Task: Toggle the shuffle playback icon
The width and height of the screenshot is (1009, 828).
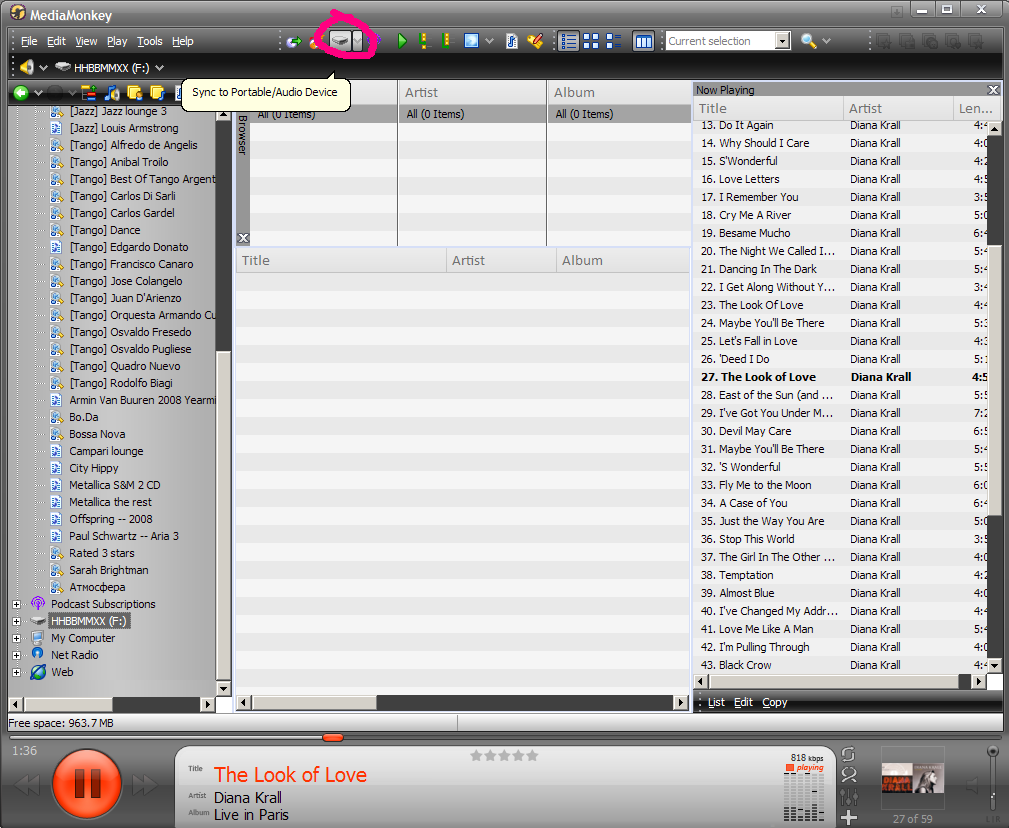Action: click(849, 775)
